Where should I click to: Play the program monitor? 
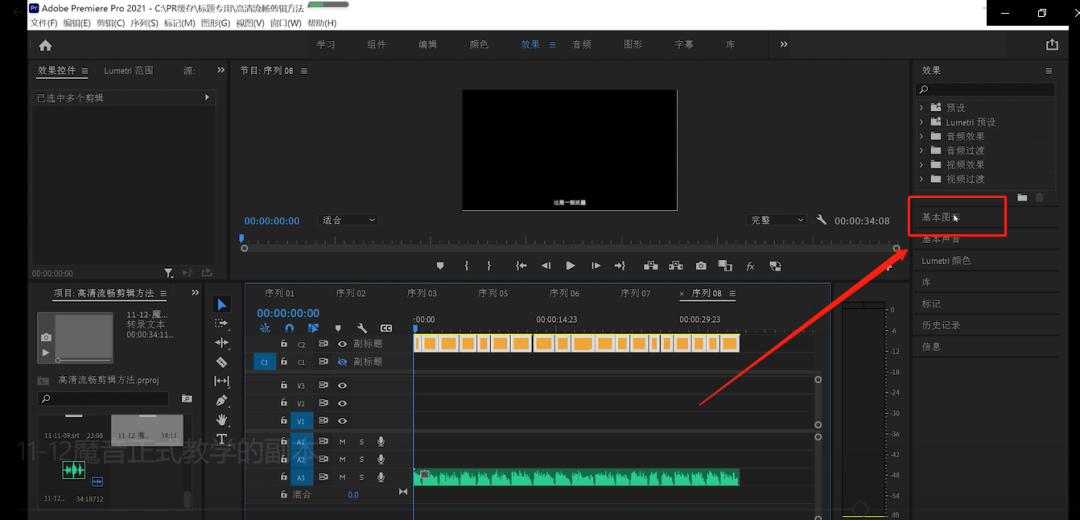[x=570, y=266]
